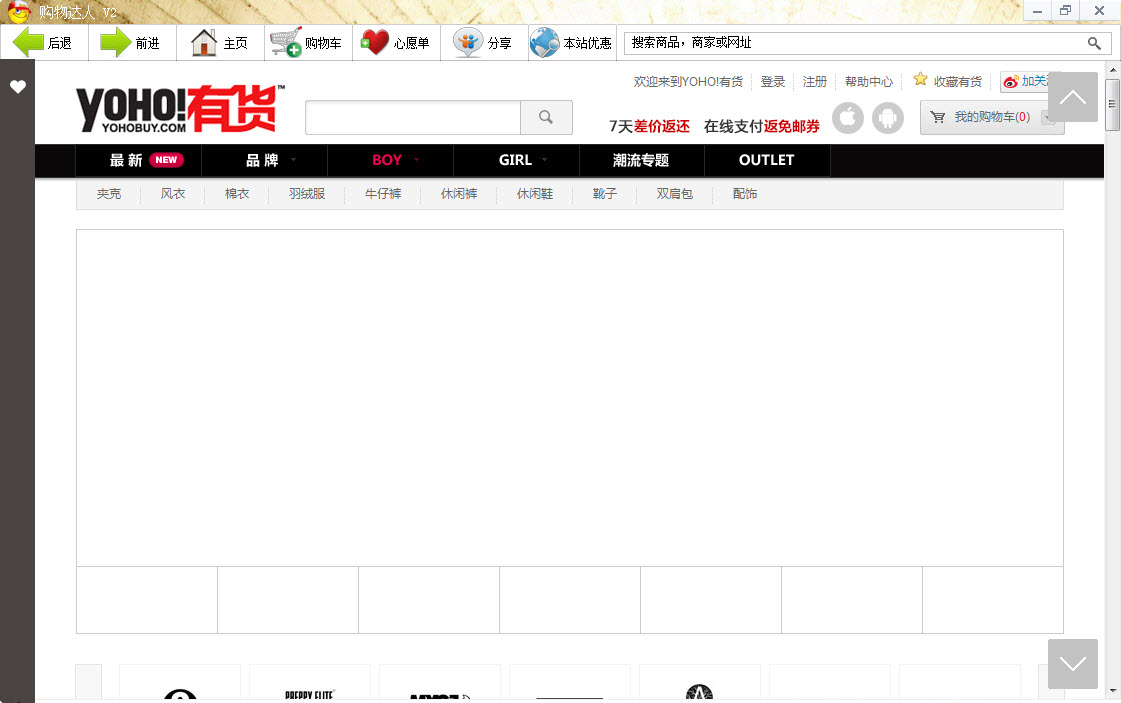Click the magnifier in the toolbar search box
Screen dimensions: 1121x703
click(x=1094, y=43)
